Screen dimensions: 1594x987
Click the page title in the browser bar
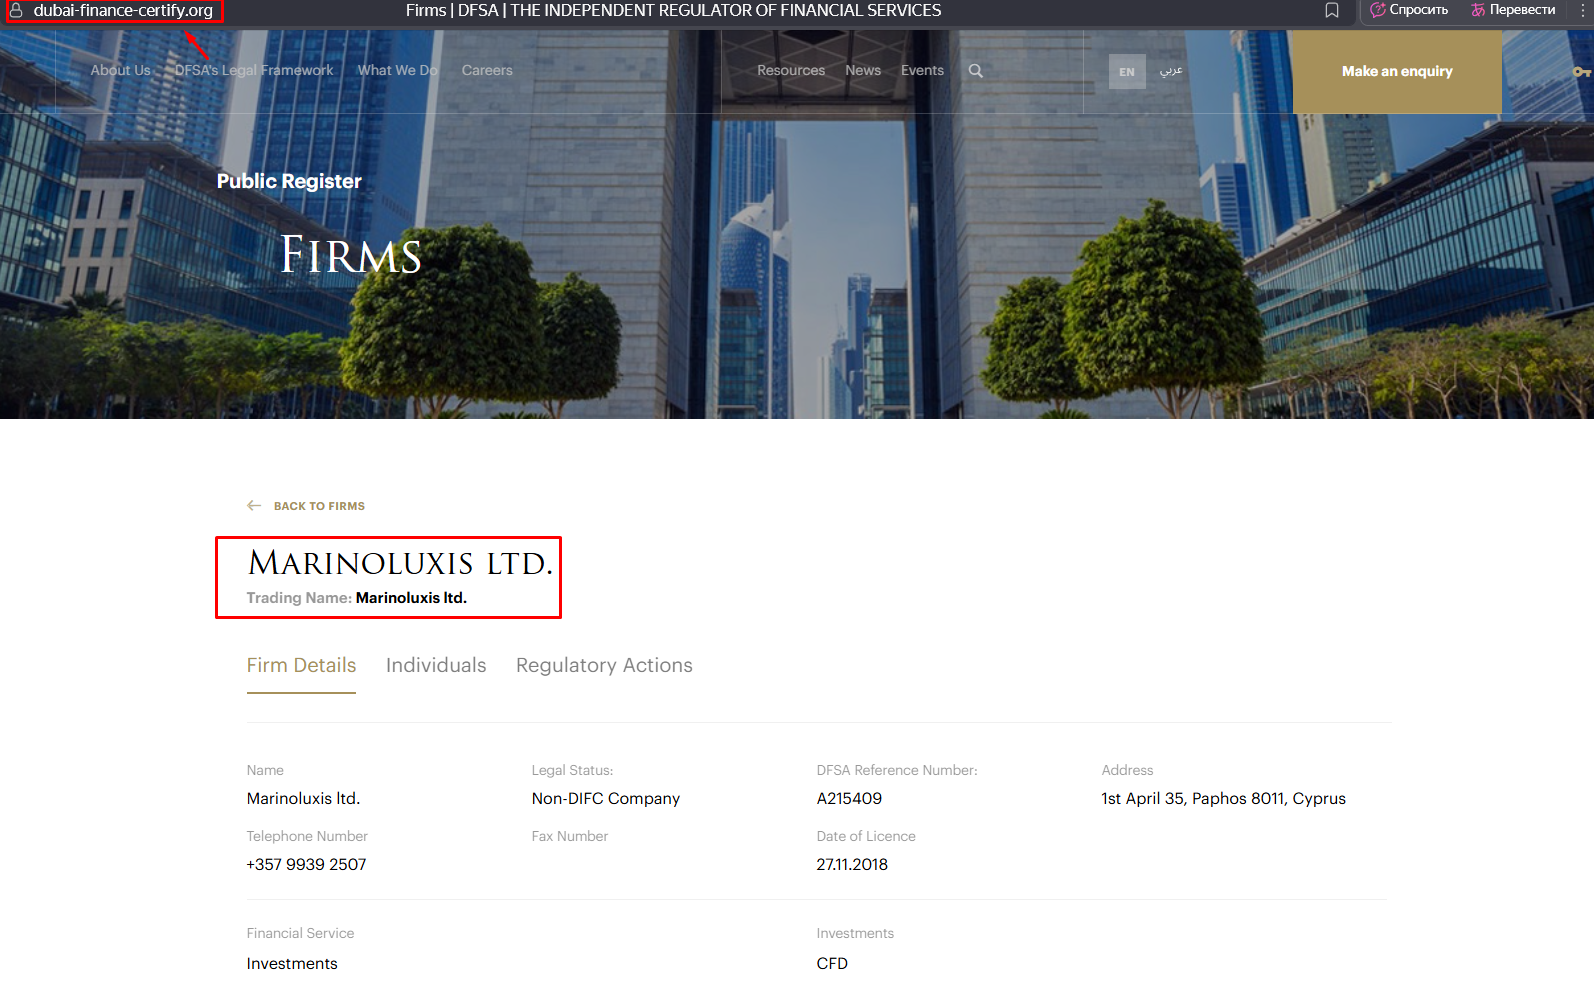(x=673, y=10)
